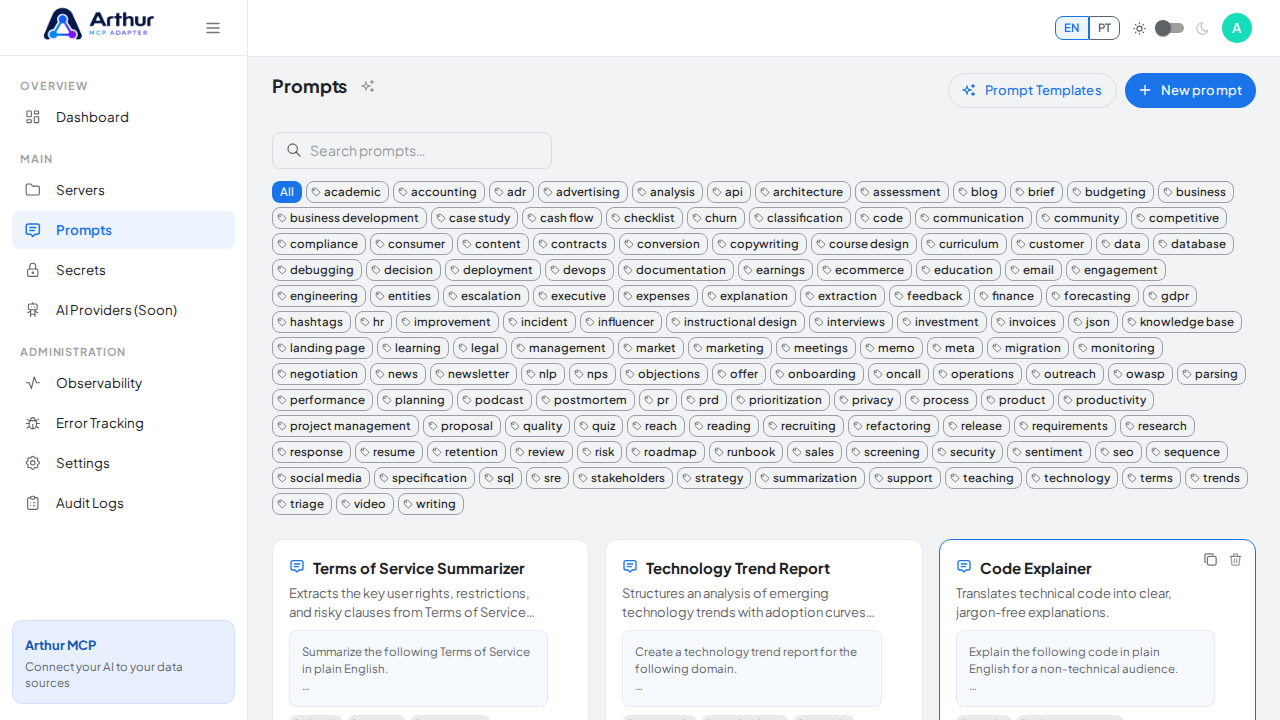Filter prompts by instructional design tag
This screenshot has width=1280, height=720.
click(735, 322)
